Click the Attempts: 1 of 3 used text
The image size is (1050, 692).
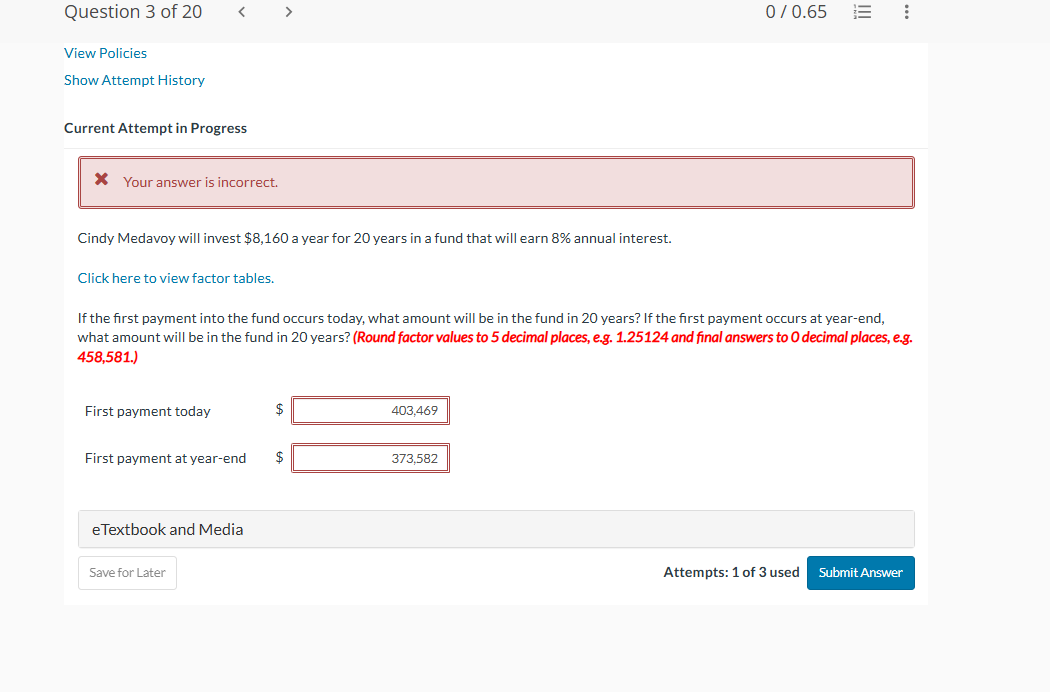click(x=731, y=572)
